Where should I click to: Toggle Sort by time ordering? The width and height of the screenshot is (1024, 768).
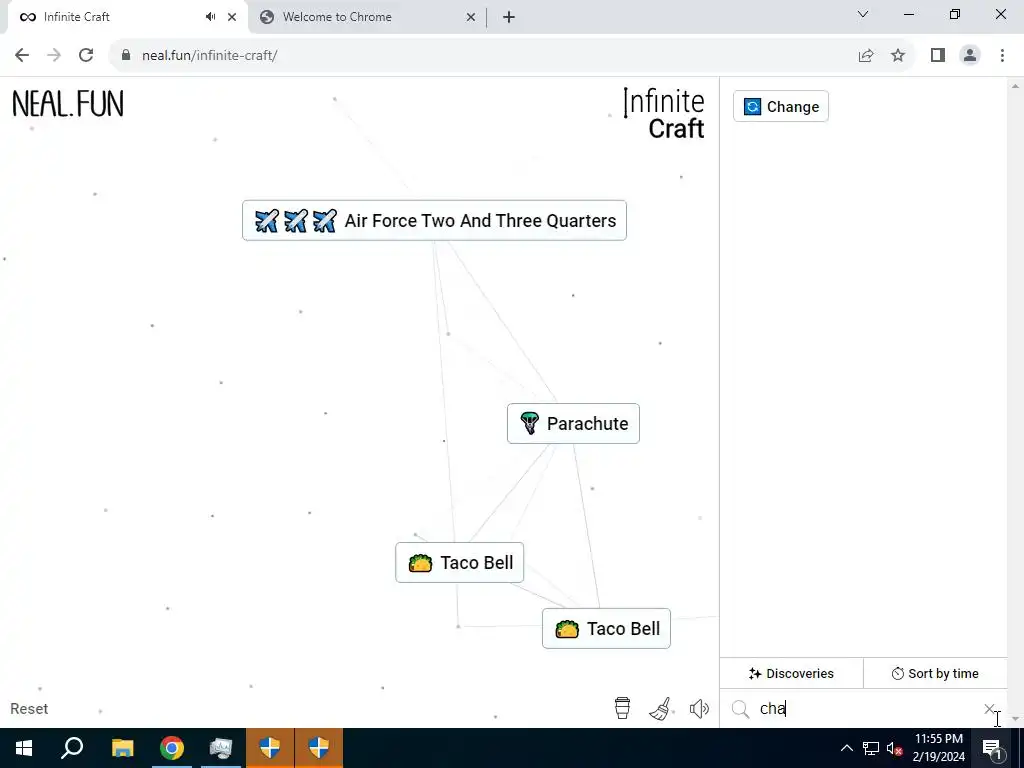[935, 673]
